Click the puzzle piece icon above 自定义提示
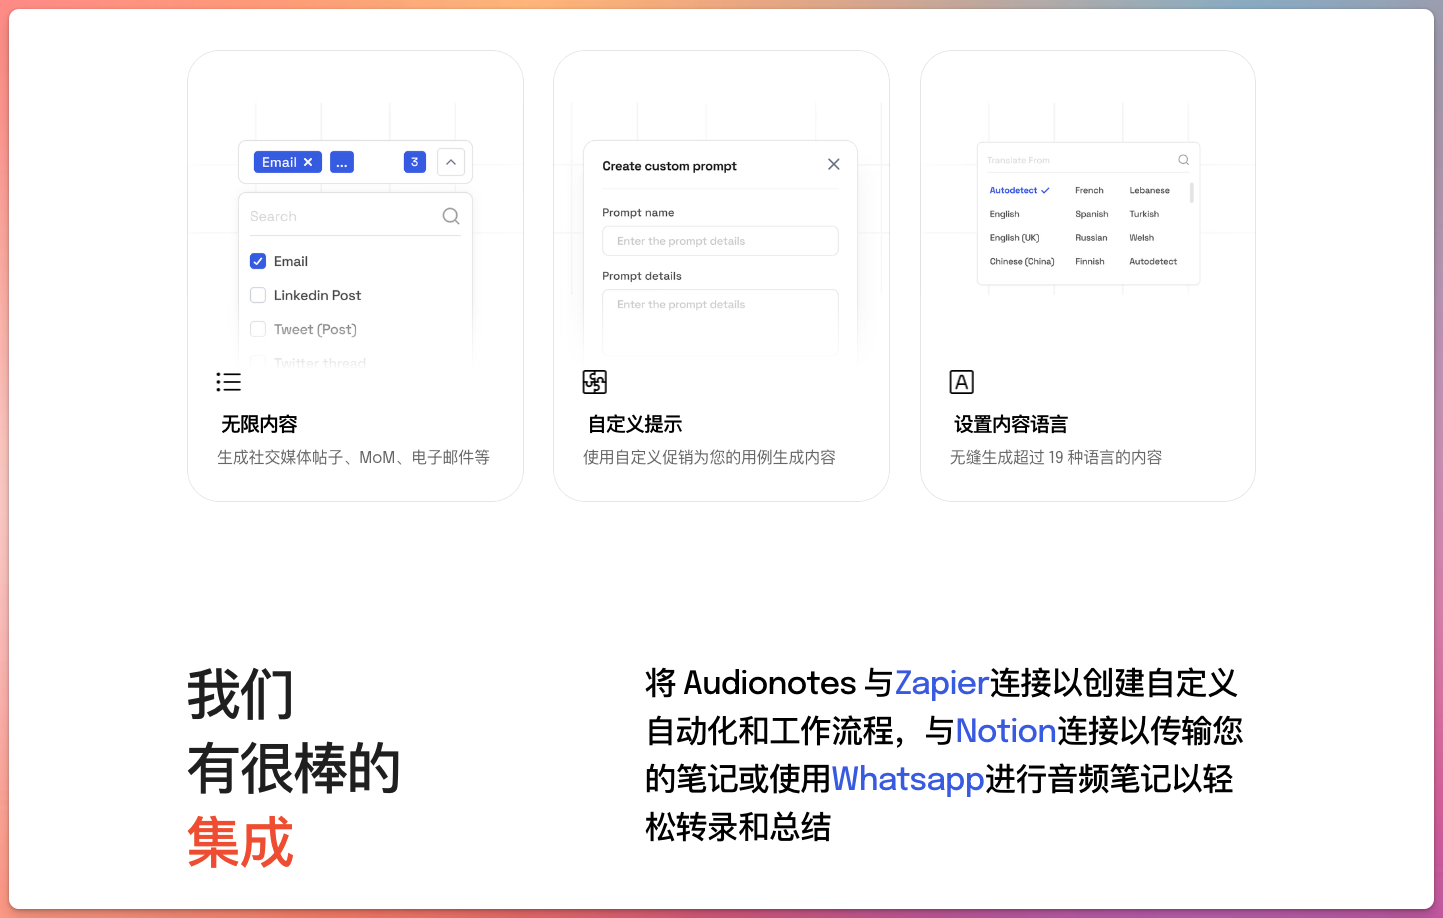This screenshot has width=1443, height=918. click(594, 382)
